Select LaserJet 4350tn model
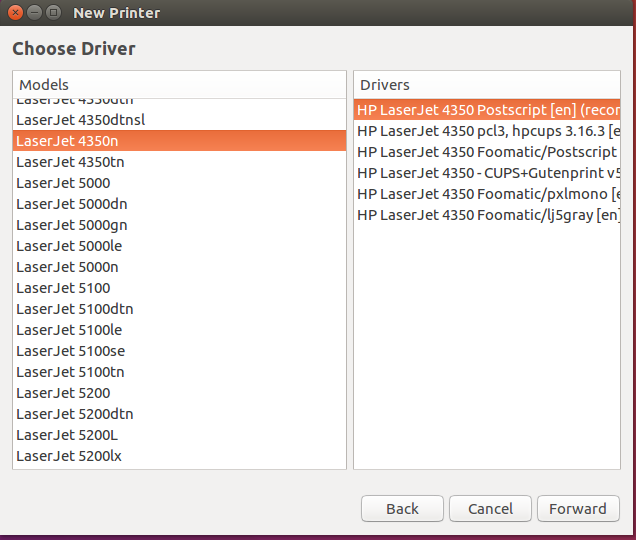 179,162
